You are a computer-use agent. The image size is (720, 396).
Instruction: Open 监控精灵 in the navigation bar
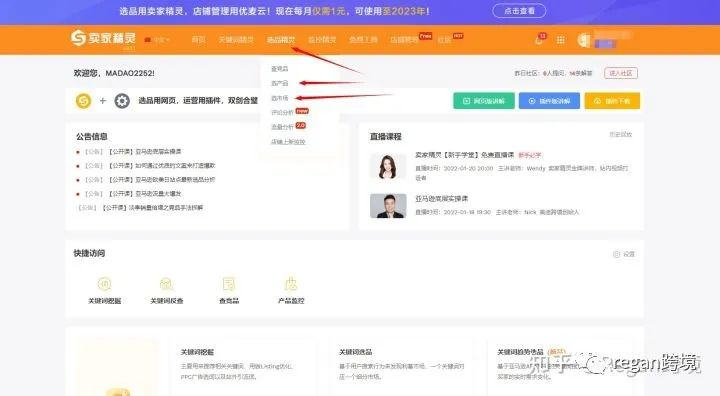pyautogui.click(x=322, y=40)
